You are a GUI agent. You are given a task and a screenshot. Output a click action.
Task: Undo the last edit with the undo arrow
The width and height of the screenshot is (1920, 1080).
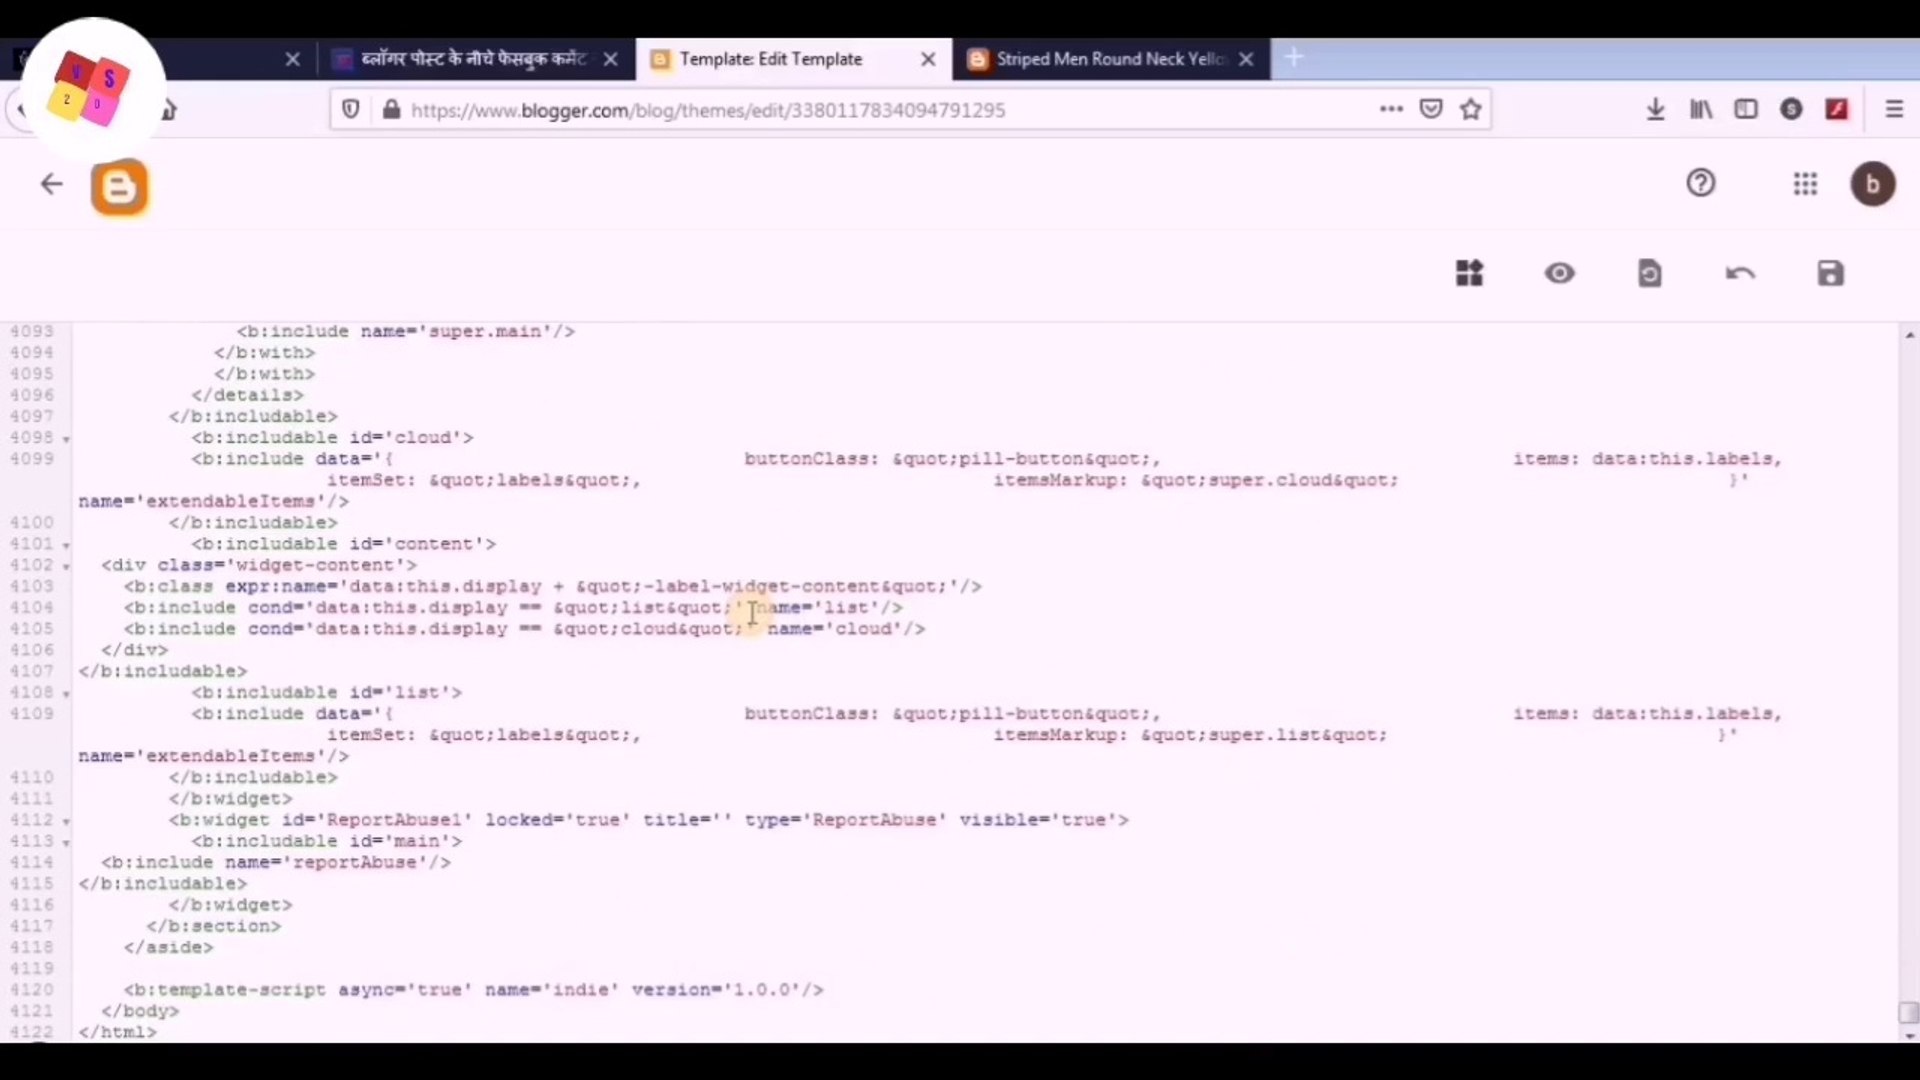(x=1740, y=273)
